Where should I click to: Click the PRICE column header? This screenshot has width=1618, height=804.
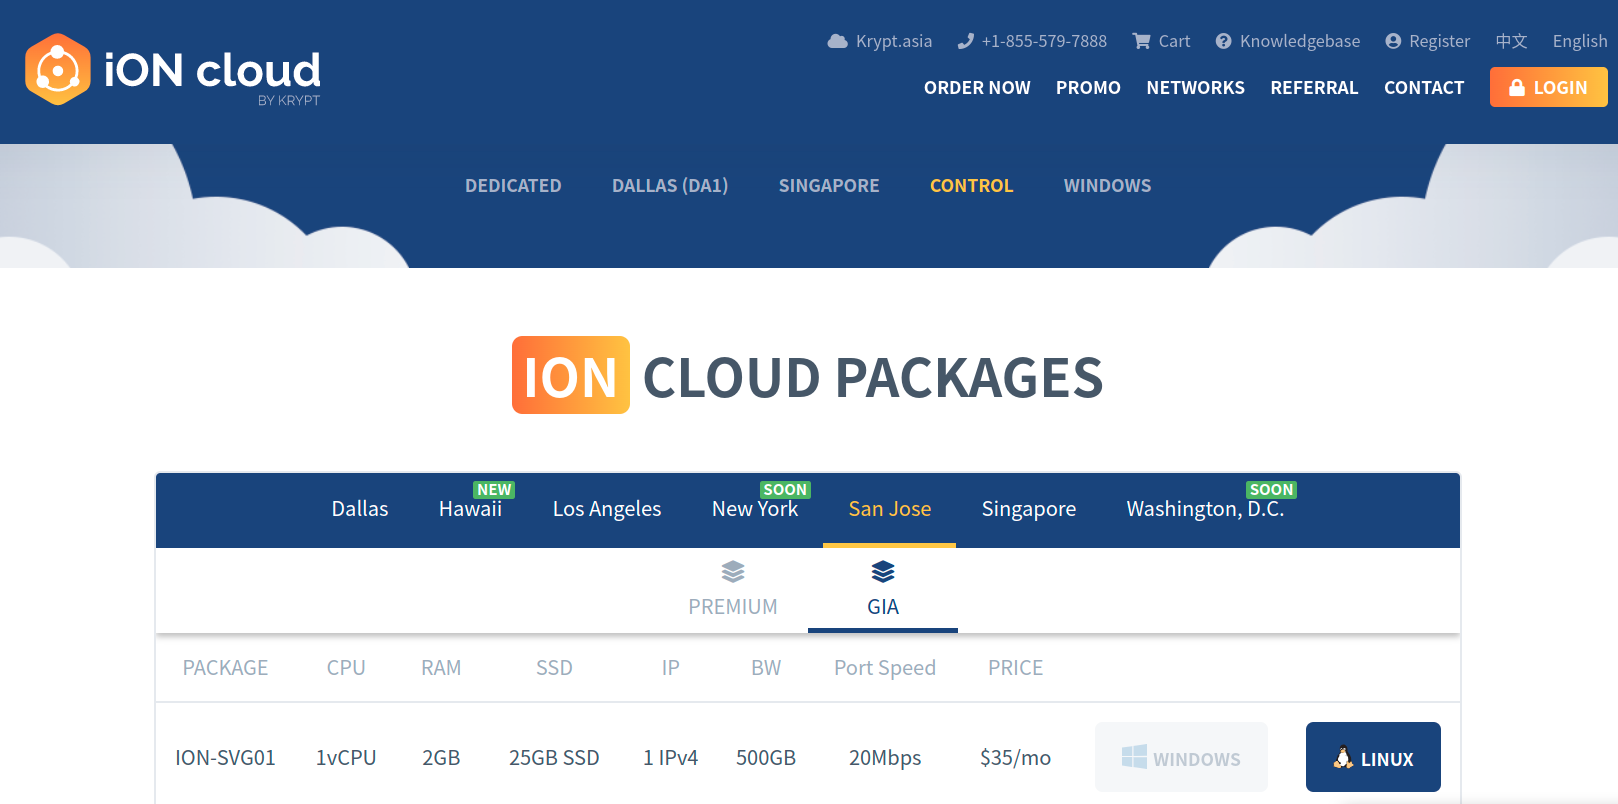coord(1015,668)
